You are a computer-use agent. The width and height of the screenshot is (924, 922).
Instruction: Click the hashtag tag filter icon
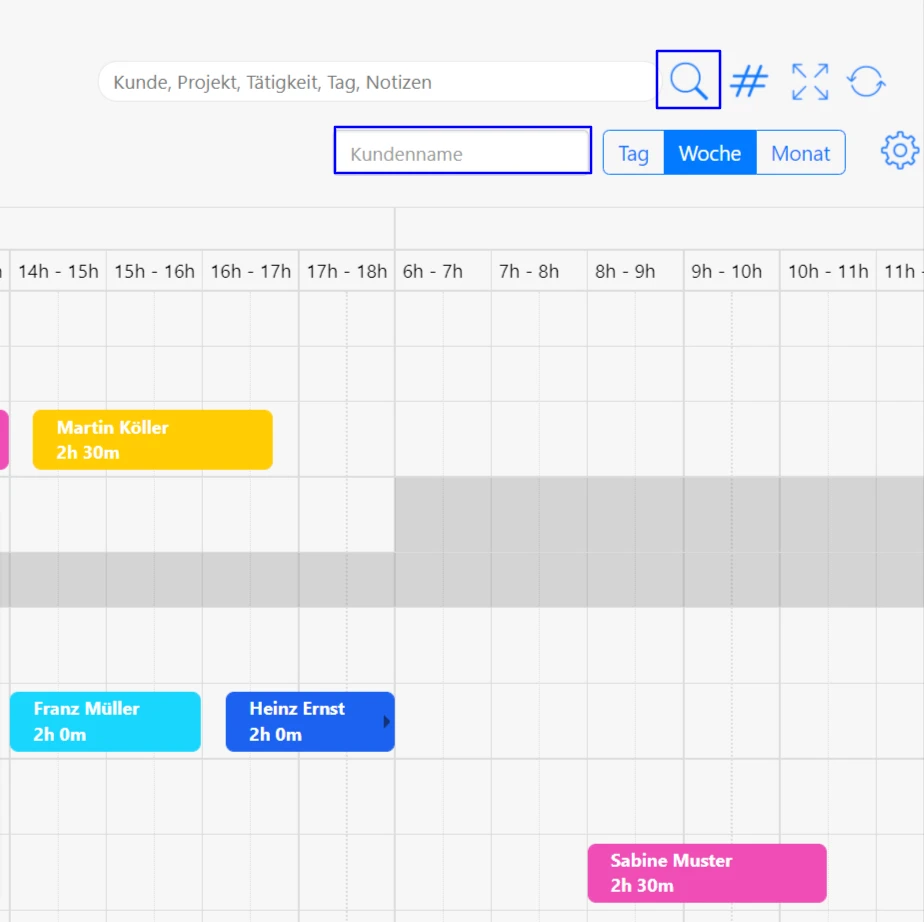(x=749, y=81)
